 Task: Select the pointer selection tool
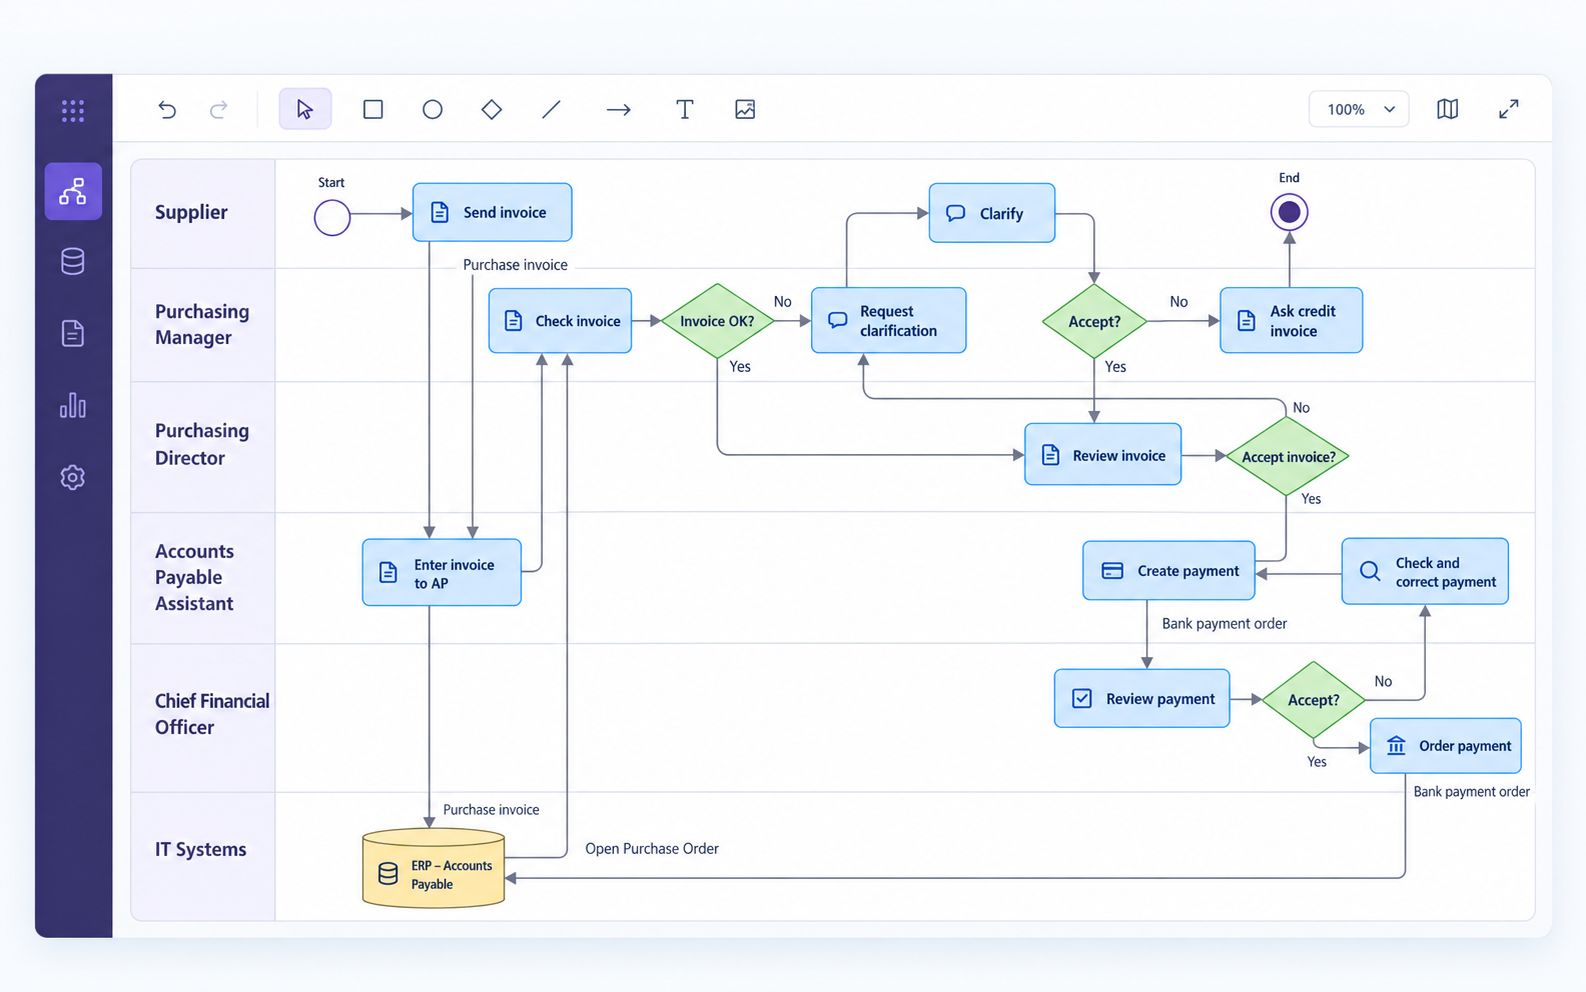click(x=305, y=109)
